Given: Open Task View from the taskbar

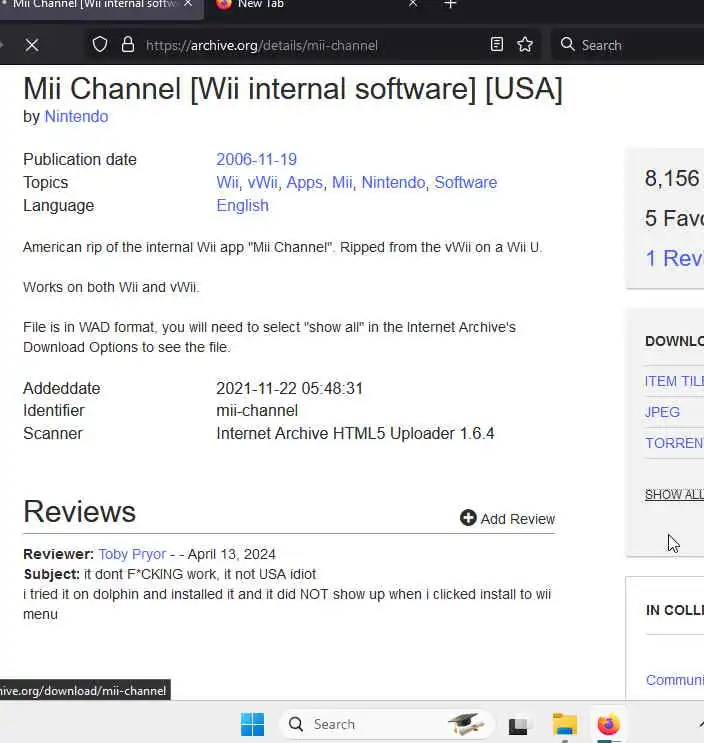Looking at the screenshot, I should (x=518, y=725).
